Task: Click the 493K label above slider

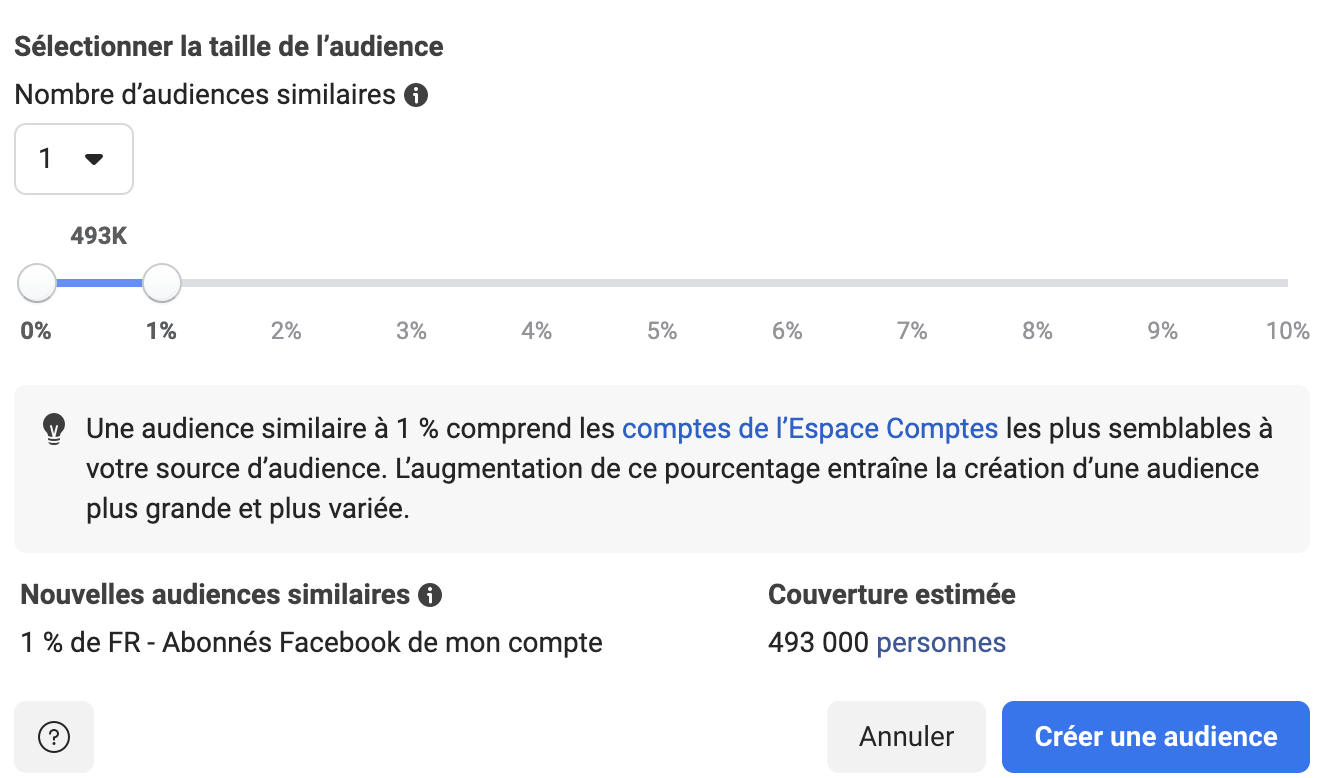Action: coord(99,237)
